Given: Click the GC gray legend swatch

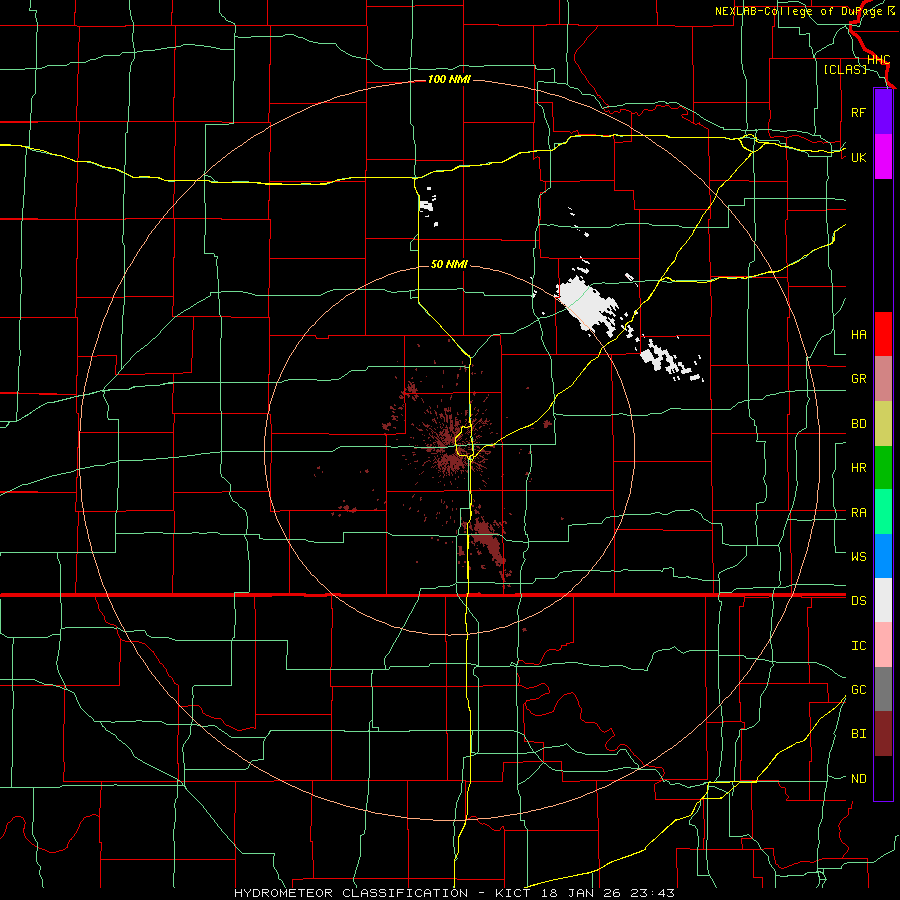Looking at the screenshot, I should click(x=883, y=689).
